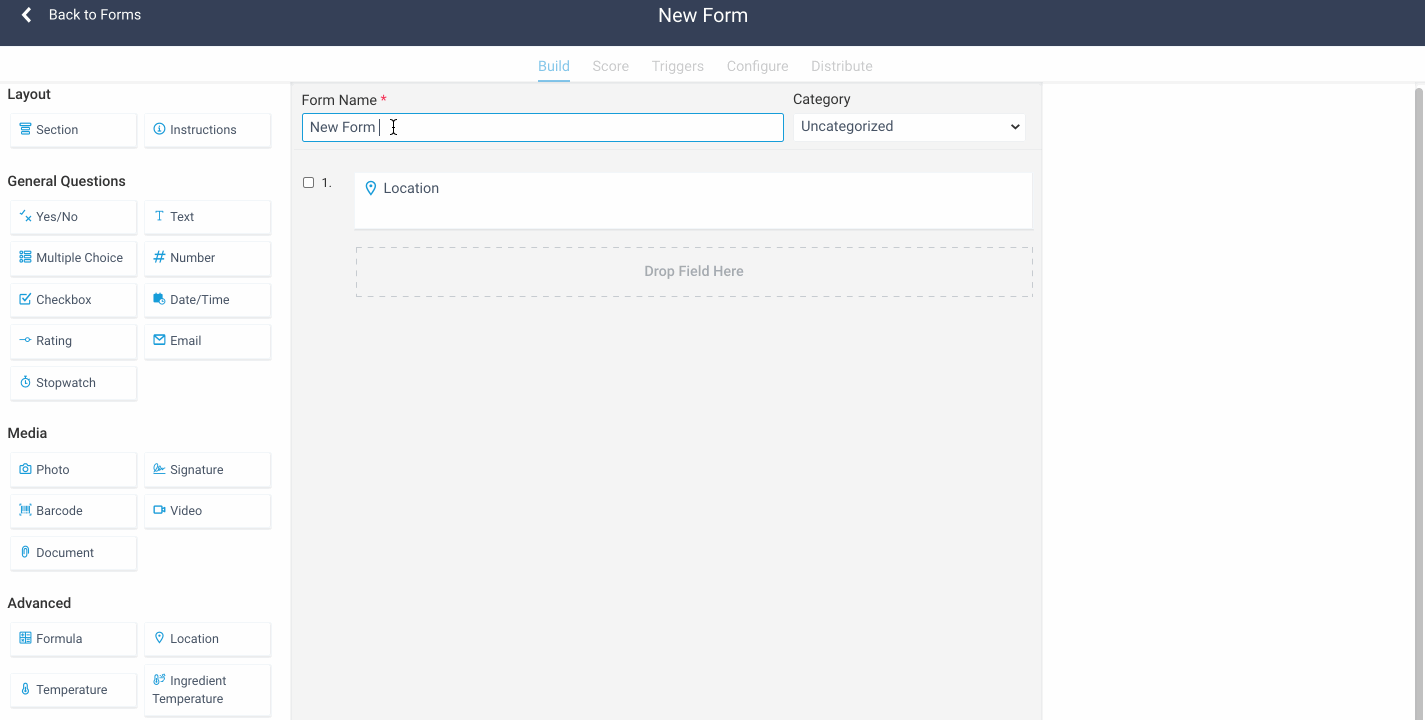This screenshot has height=720, width=1425.
Task: Click the pin icon in question 1
Action: pyautogui.click(x=371, y=188)
